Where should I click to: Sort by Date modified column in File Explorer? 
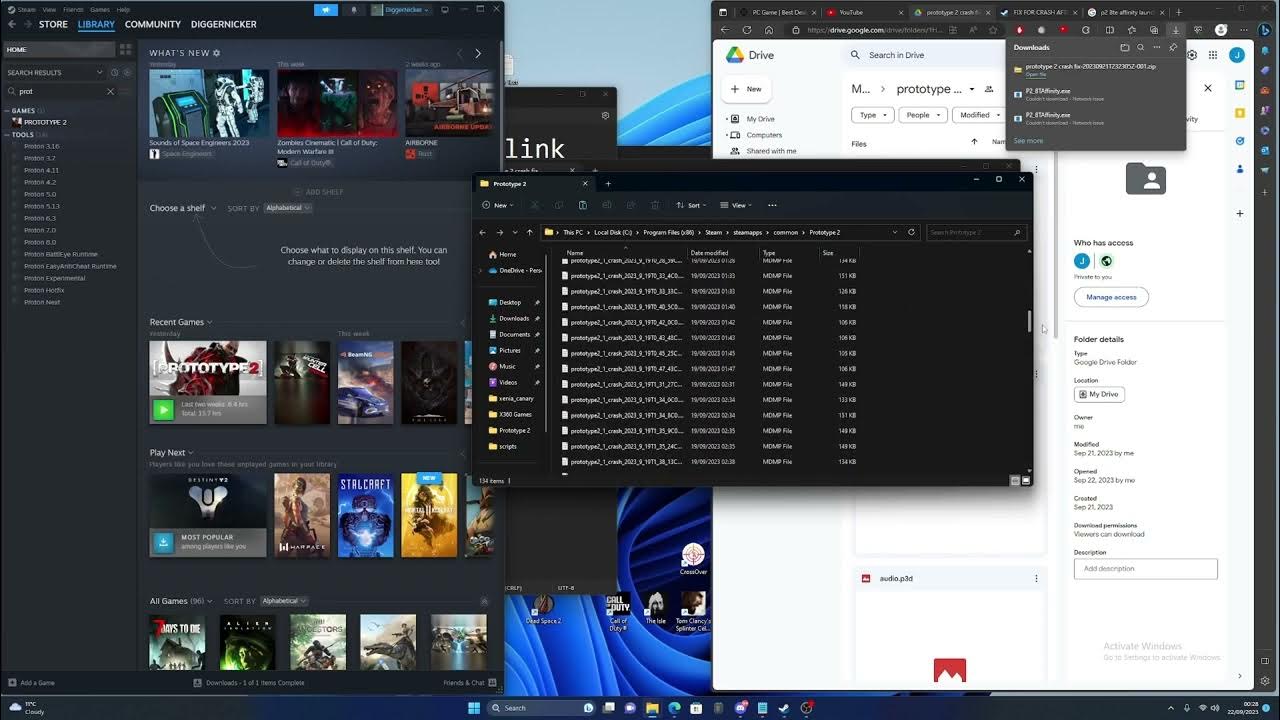click(x=709, y=253)
